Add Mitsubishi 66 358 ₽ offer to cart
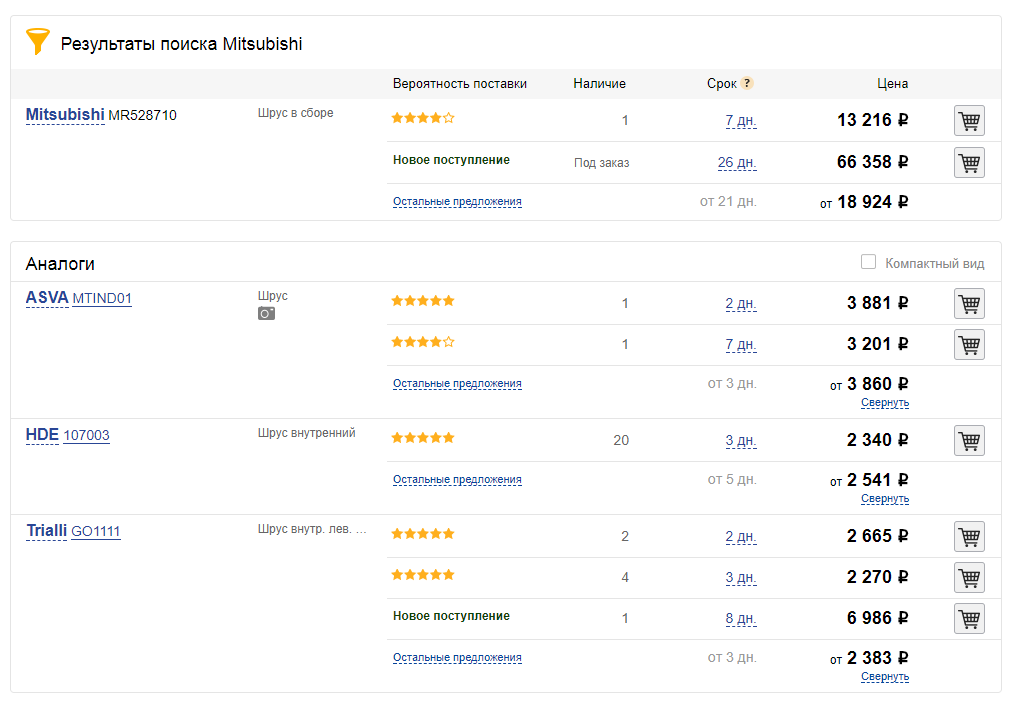1024x704 pixels. [969, 162]
